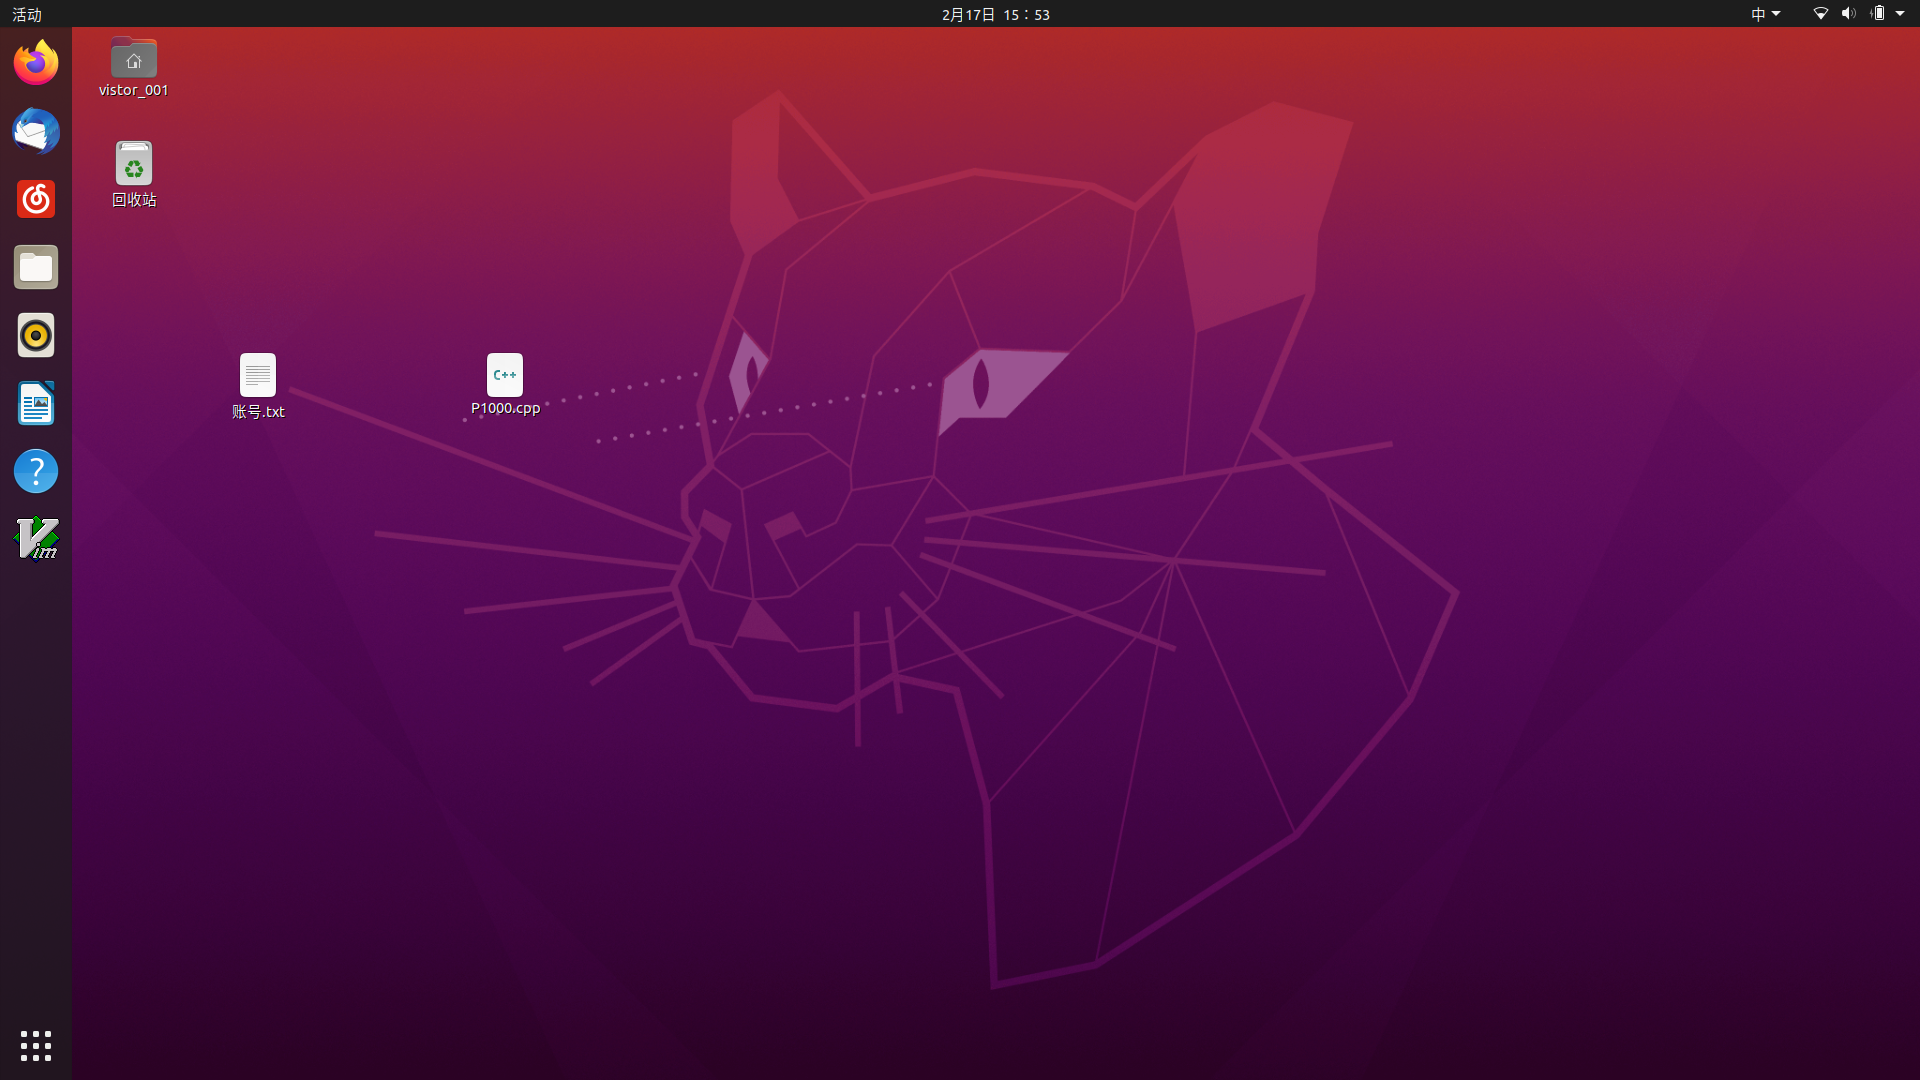Click the 活动 Activities button
Image resolution: width=1920 pixels, height=1080 pixels.
pyautogui.click(x=27, y=14)
